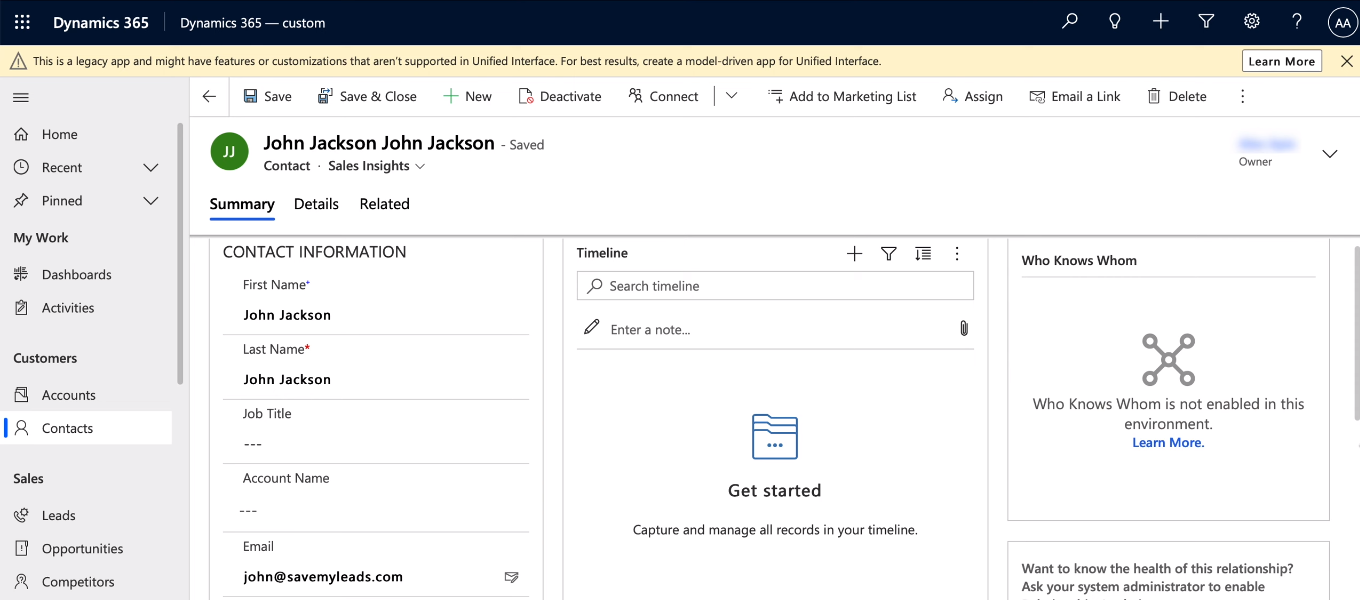Click Save & Close command

coord(367,96)
